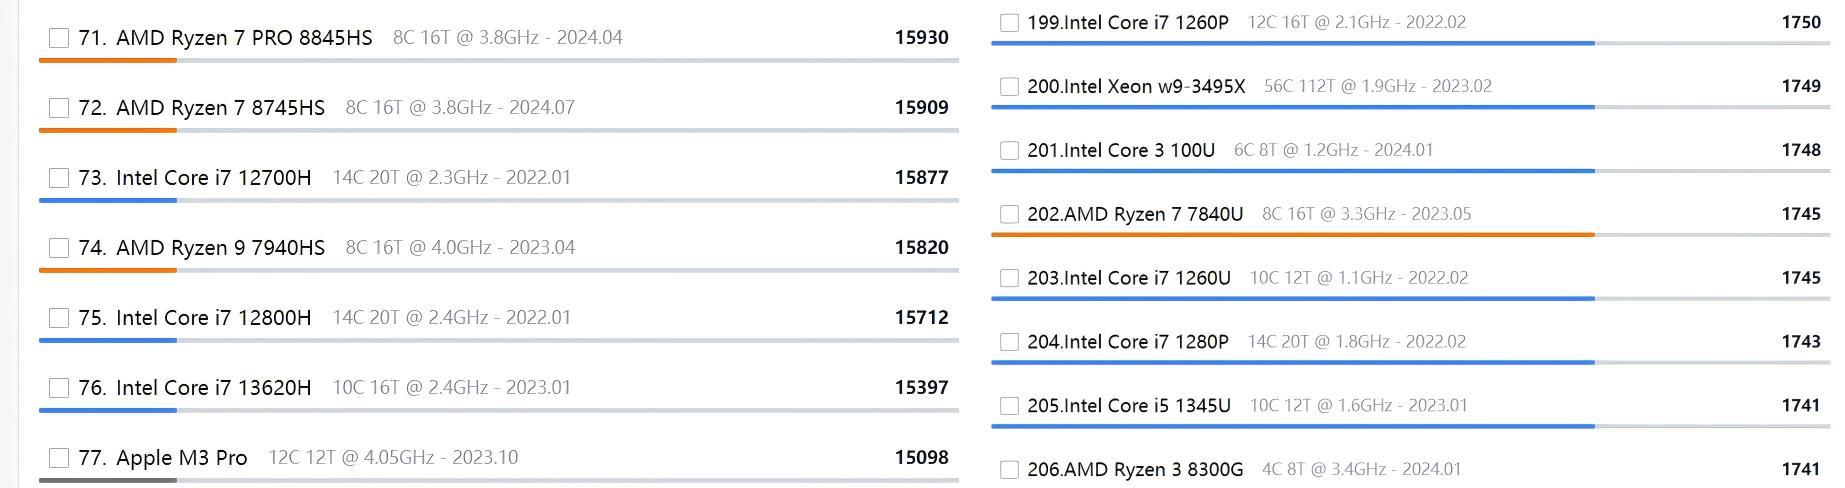Check the AMD Ryzen 7 PRO 8845HS checkbox
This screenshot has height=488, width=1845.
click(59, 38)
